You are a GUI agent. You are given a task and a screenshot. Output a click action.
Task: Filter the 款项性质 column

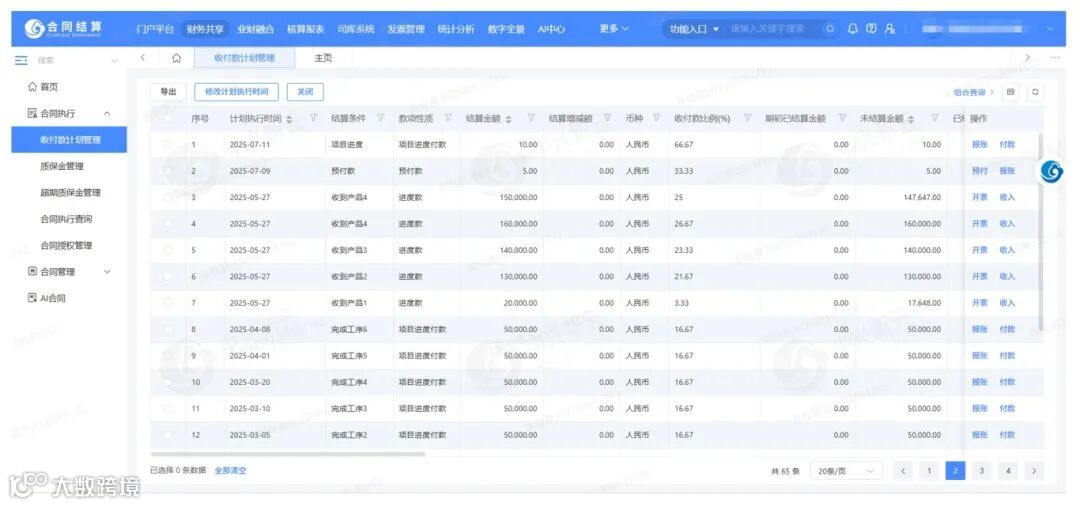448,118
